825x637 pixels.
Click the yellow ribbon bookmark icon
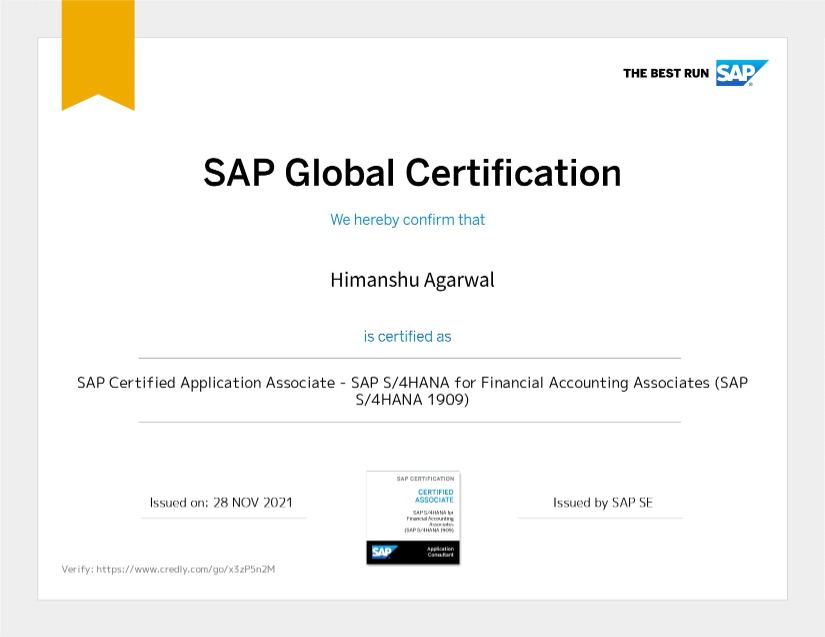(98, 50)
